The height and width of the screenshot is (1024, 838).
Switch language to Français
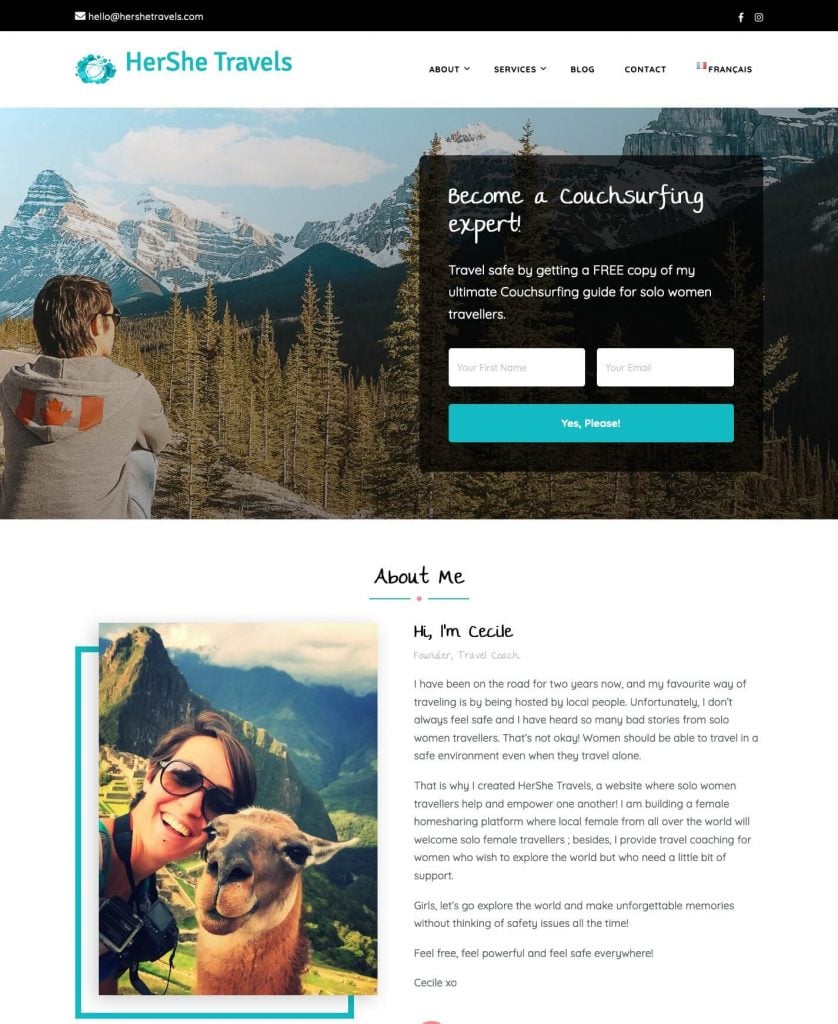(x=730, y=69)
